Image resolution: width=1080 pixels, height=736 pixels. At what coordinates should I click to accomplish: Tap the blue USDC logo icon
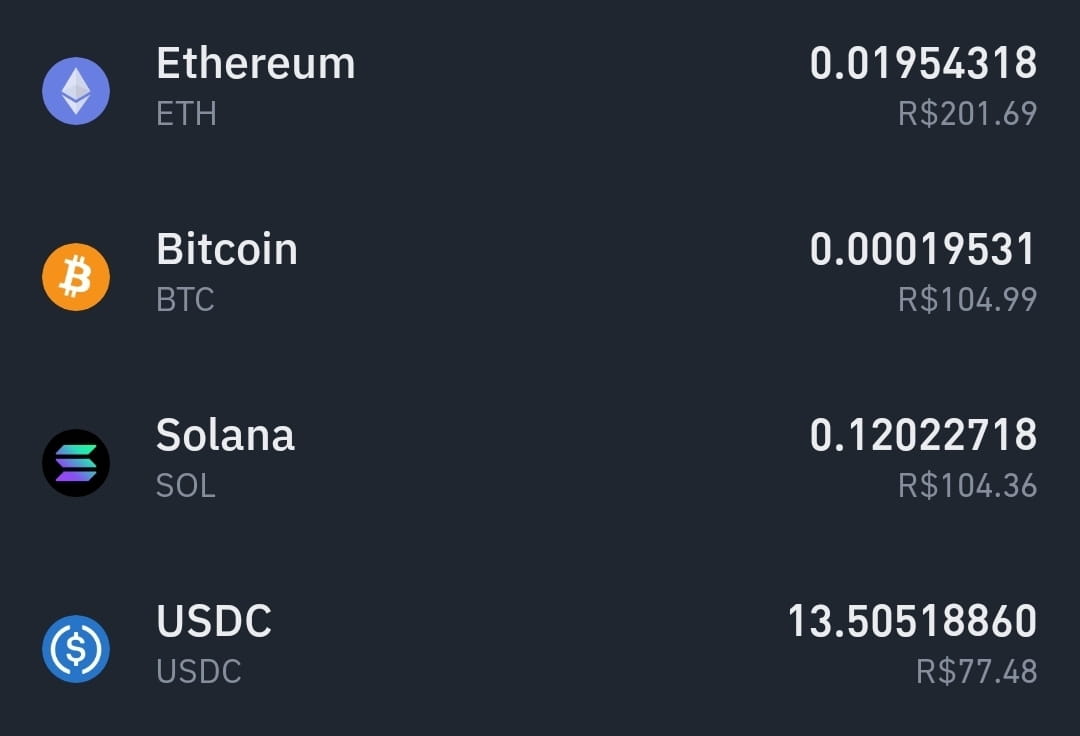76,649
